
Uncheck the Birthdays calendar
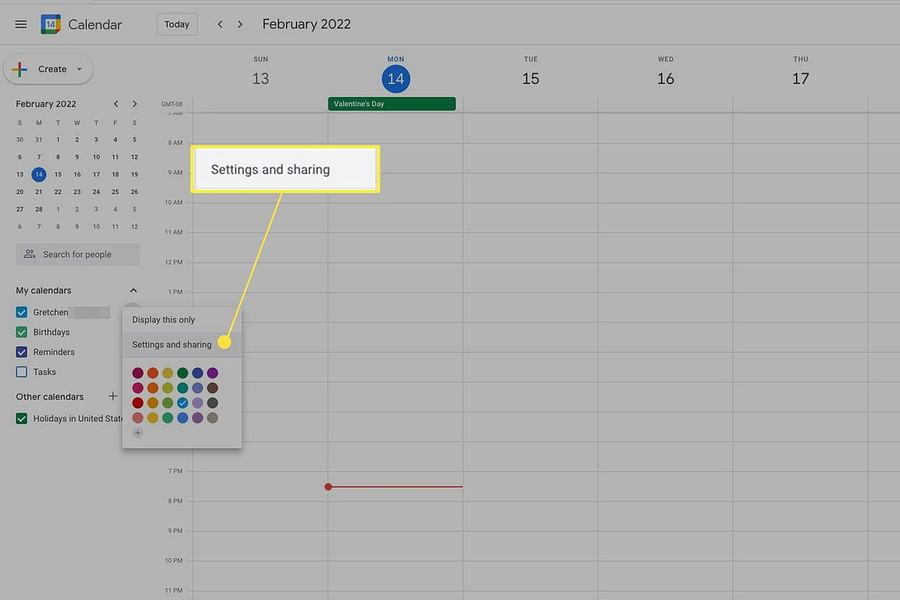(21, 331)
